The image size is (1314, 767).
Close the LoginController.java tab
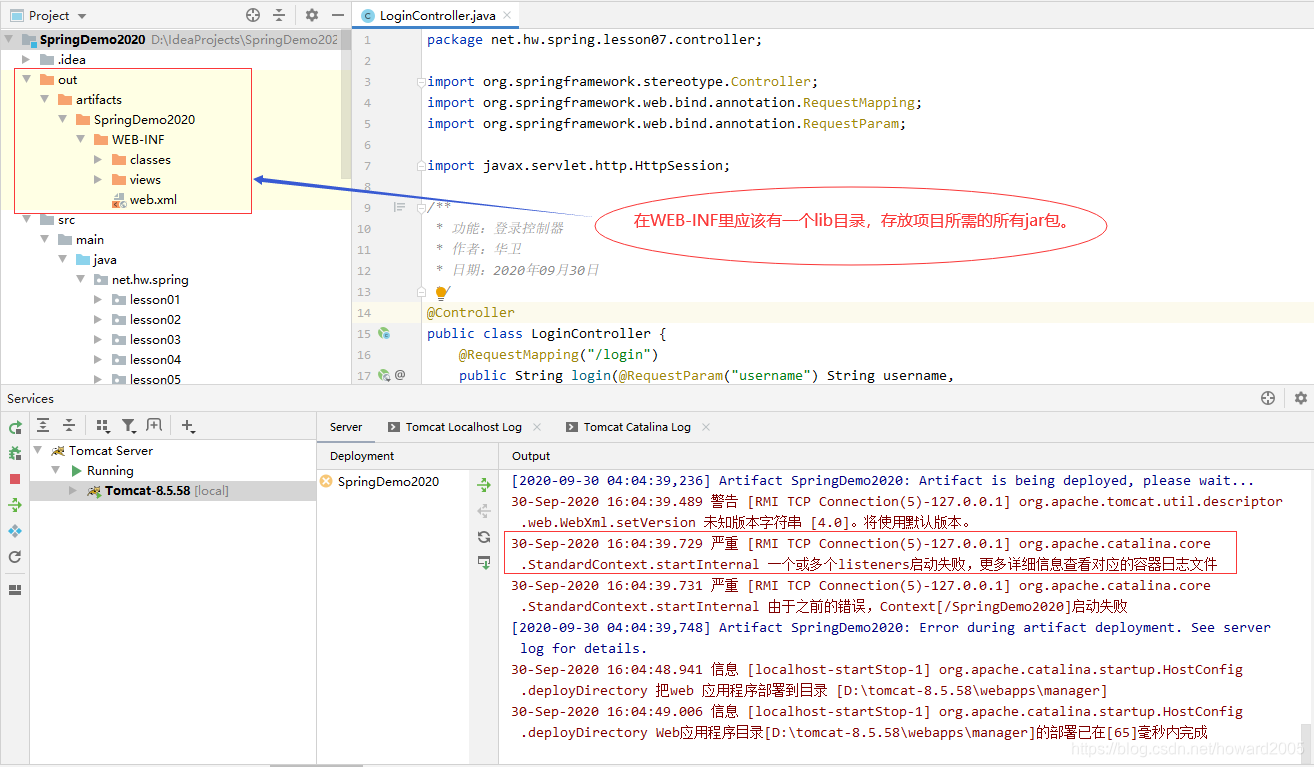click(x=507, y=16)
